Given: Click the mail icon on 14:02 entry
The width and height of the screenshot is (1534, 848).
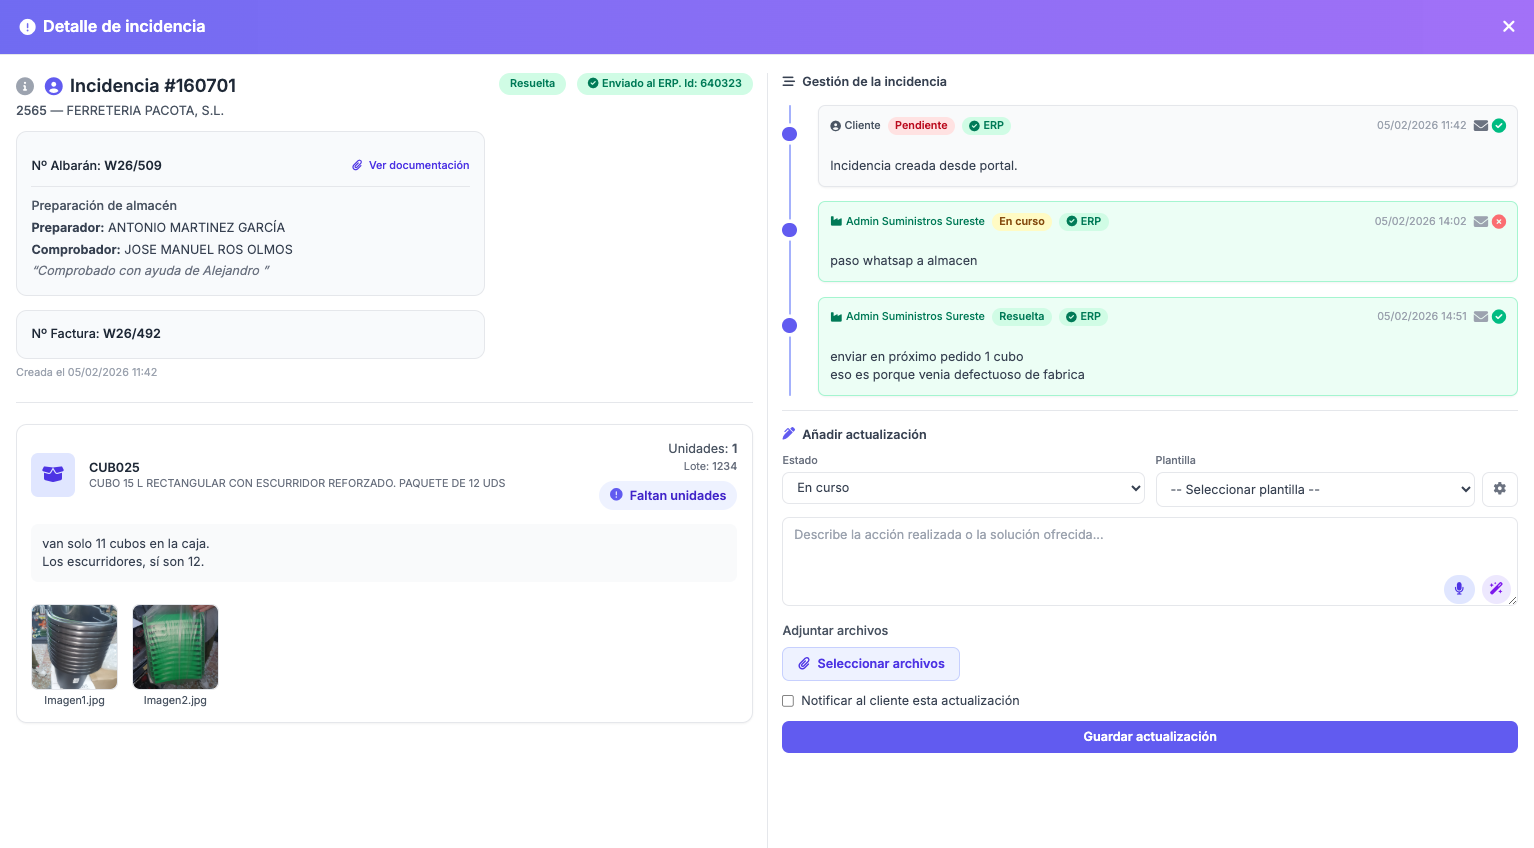Looking at the screenshot, I should (1481, 221).
